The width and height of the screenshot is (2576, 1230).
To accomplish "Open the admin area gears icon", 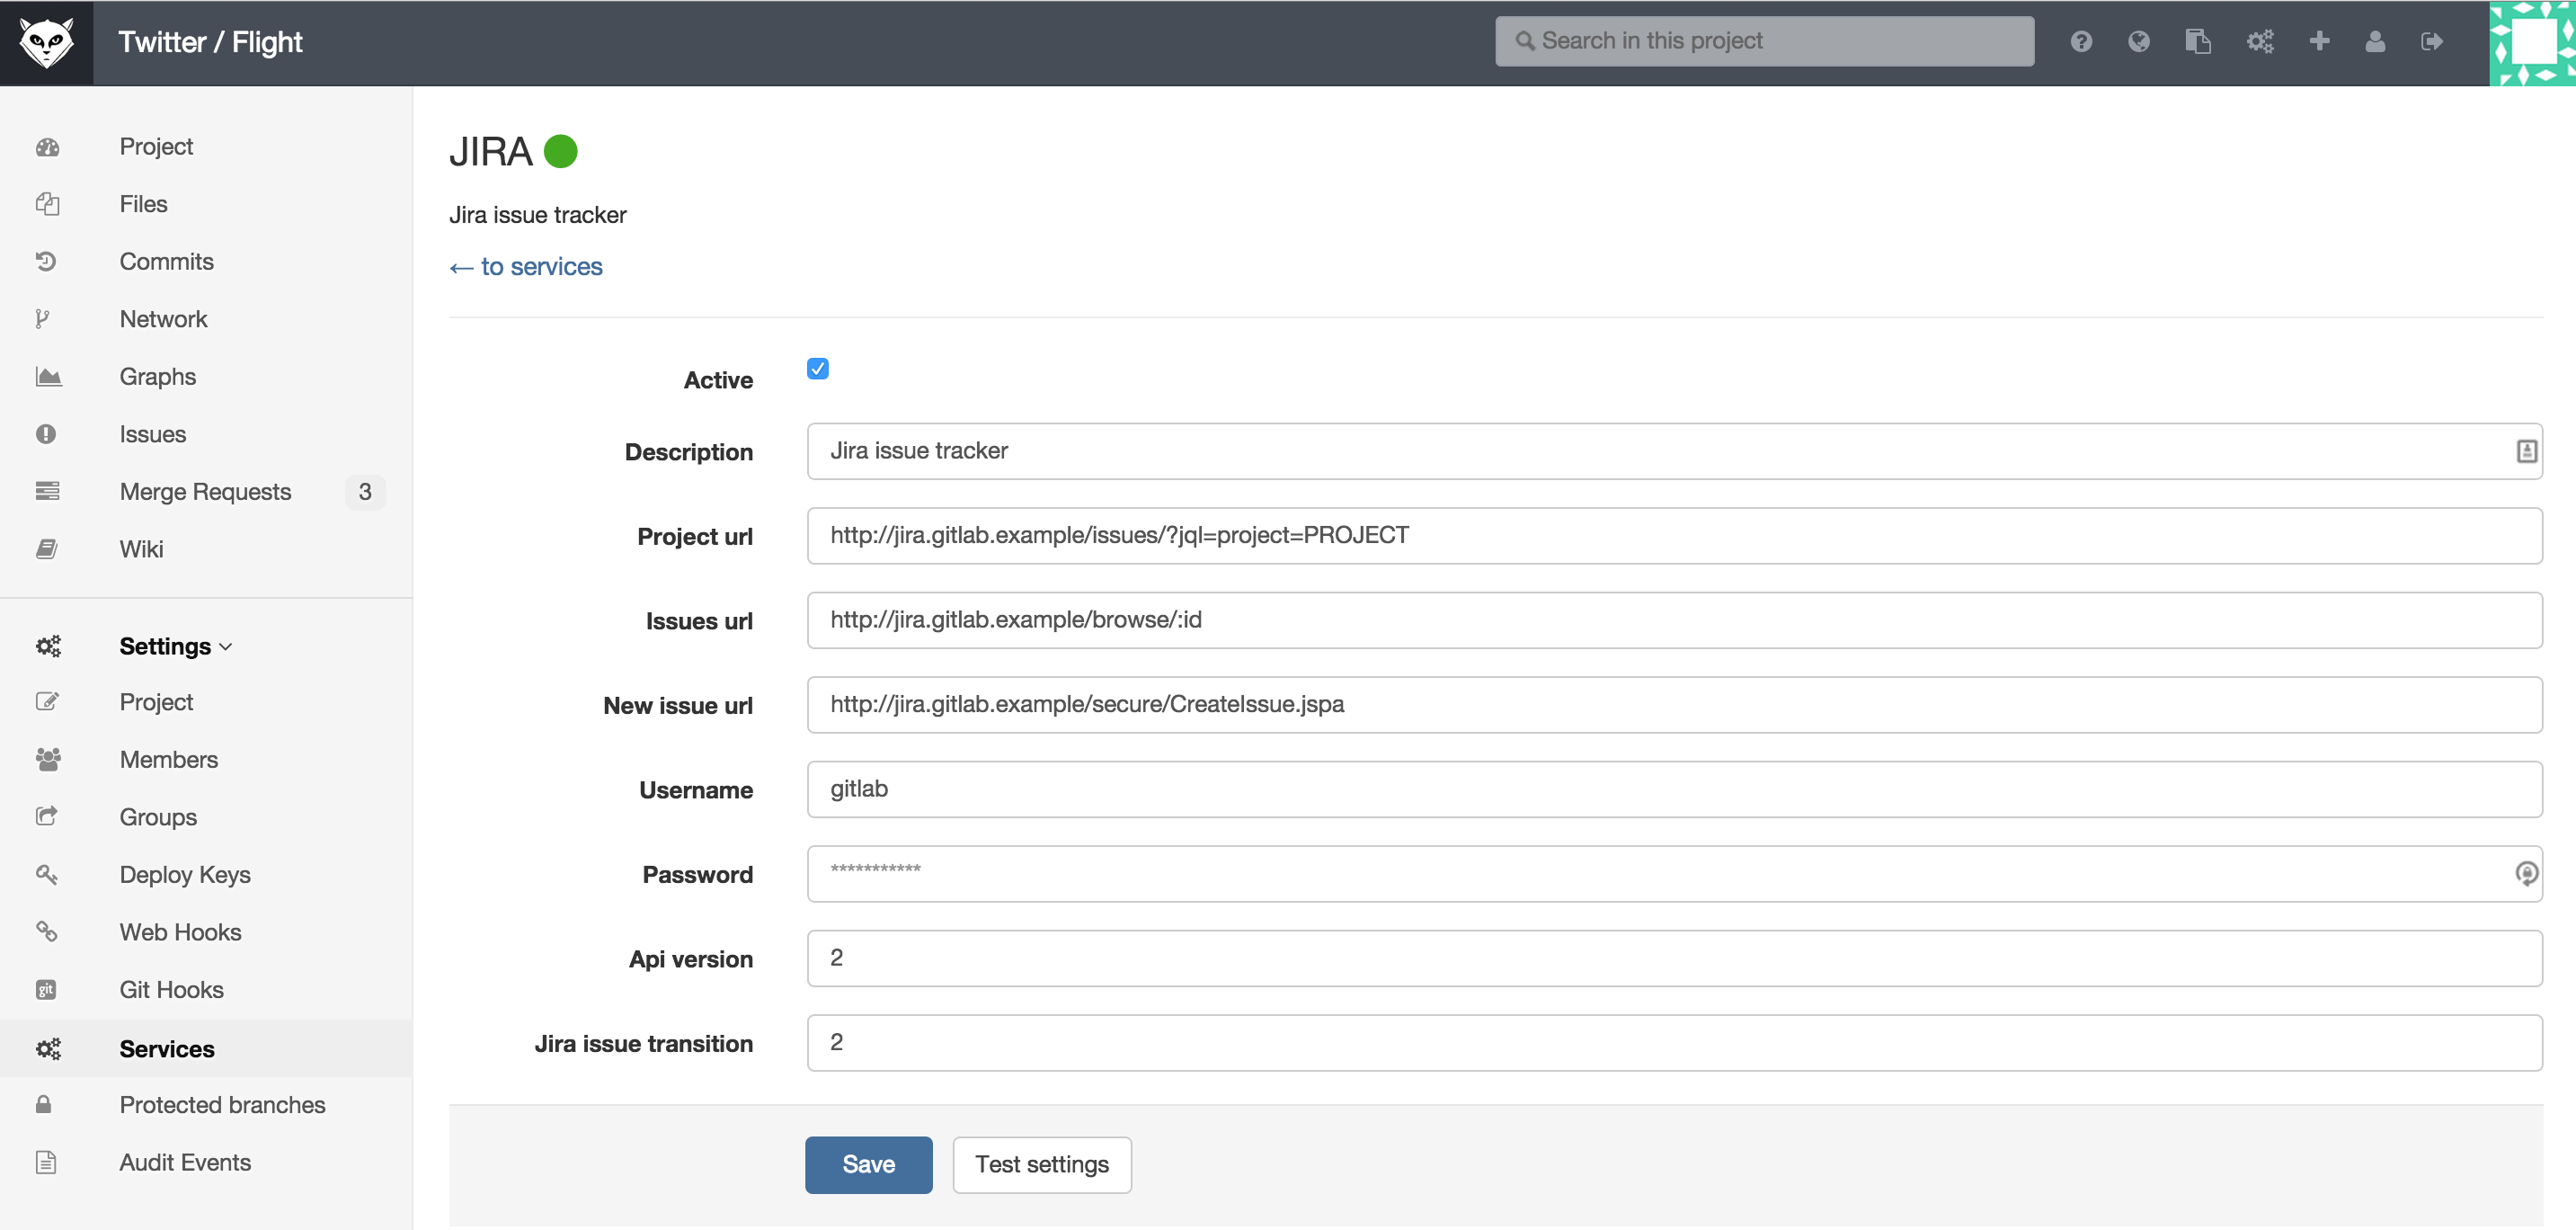I will [x=2260, y=41].
